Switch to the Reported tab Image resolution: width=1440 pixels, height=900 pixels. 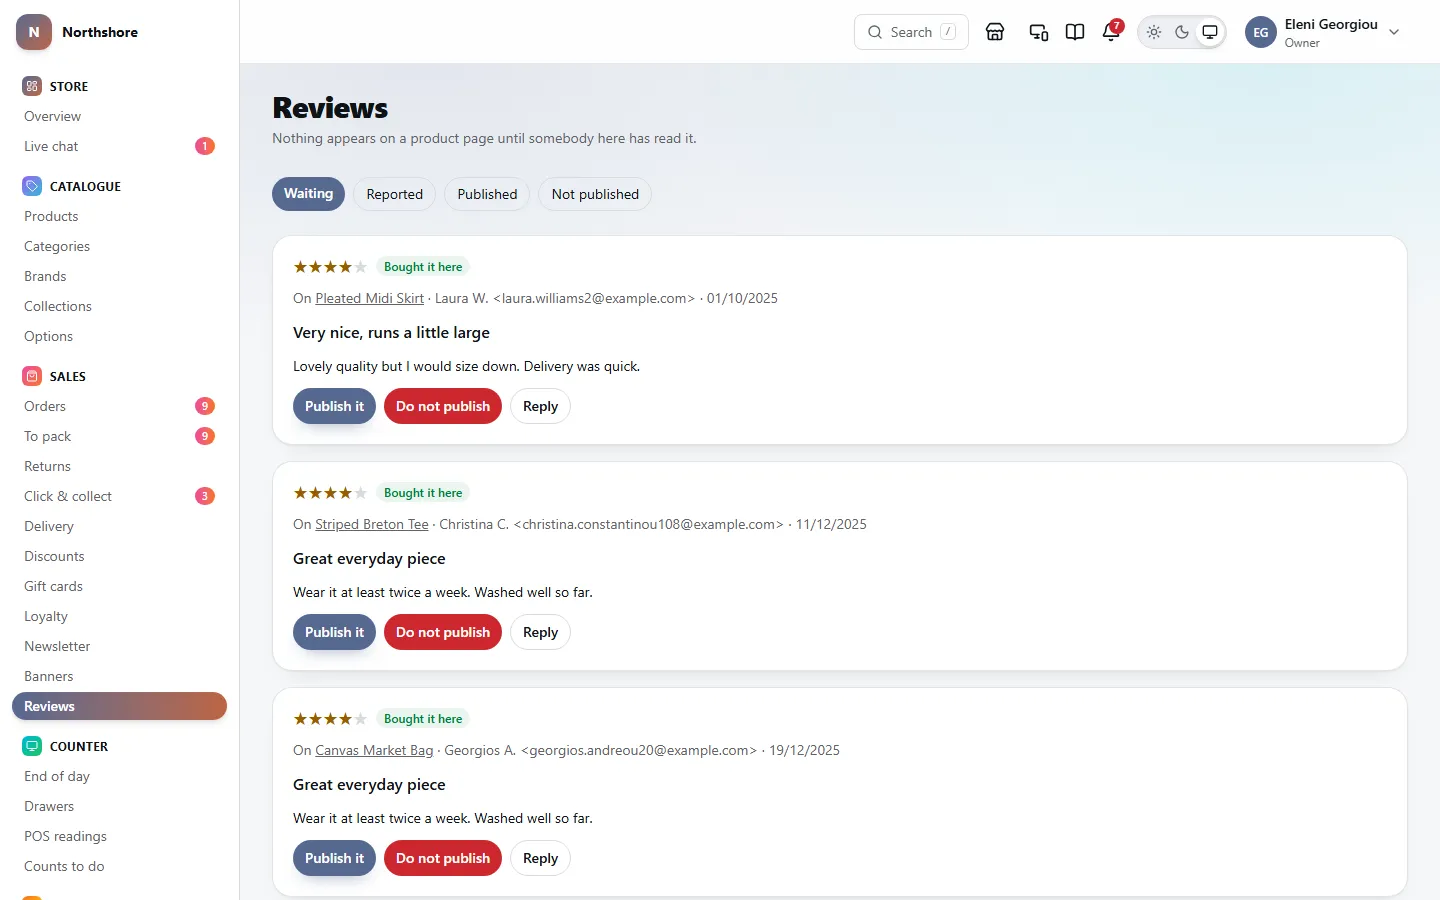(x=394, y=194)
